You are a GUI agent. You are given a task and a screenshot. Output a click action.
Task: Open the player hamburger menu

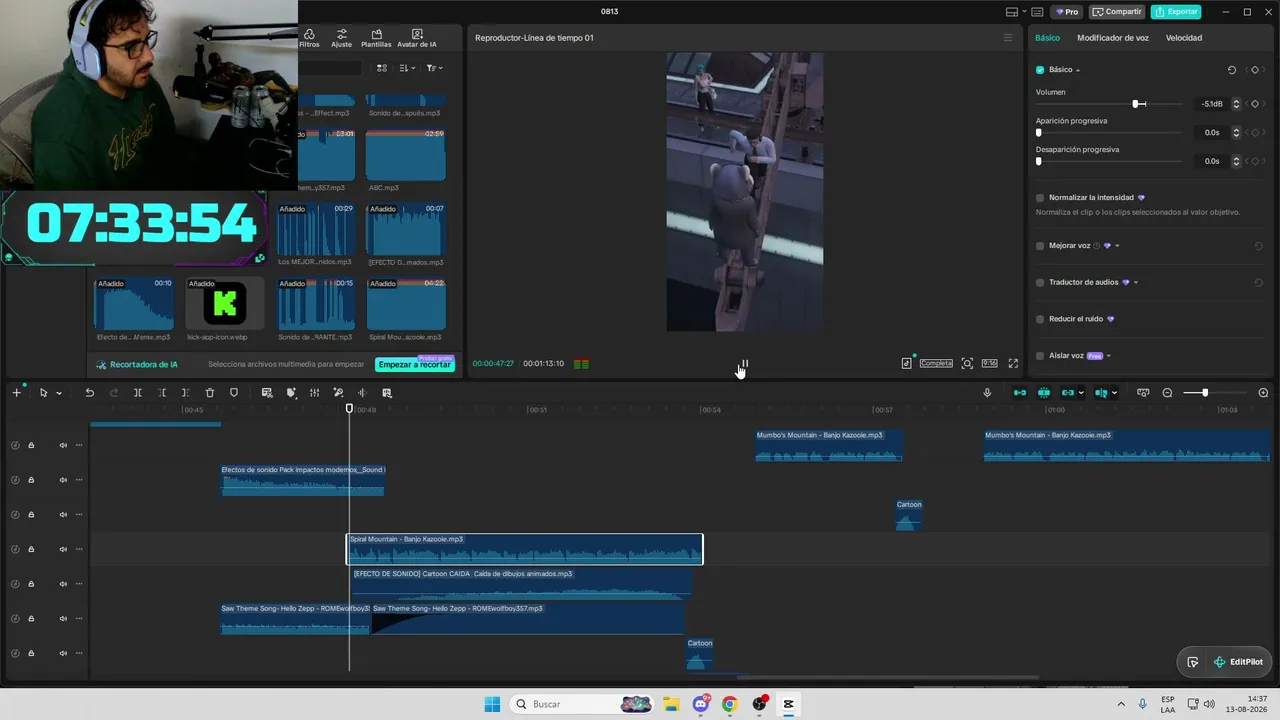(1008, 38)
